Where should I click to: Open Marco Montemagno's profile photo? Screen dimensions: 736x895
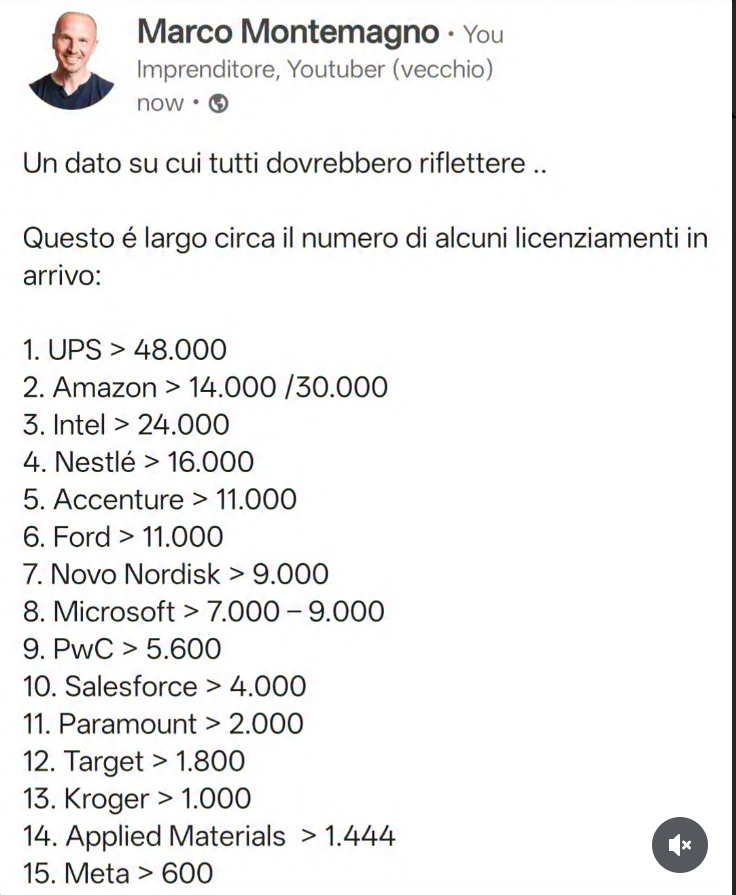pos(71,61)
